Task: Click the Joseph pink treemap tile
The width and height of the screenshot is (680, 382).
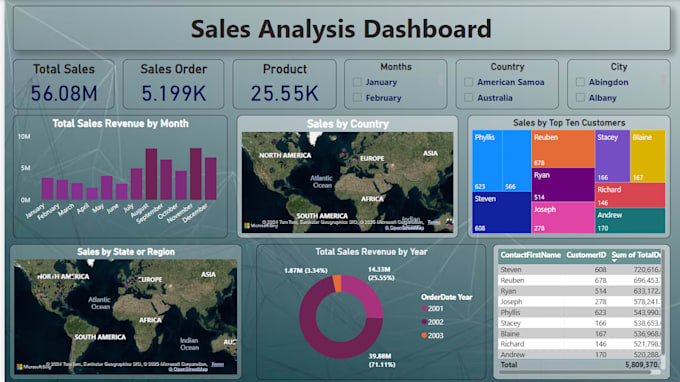Action: click(563, 217)
